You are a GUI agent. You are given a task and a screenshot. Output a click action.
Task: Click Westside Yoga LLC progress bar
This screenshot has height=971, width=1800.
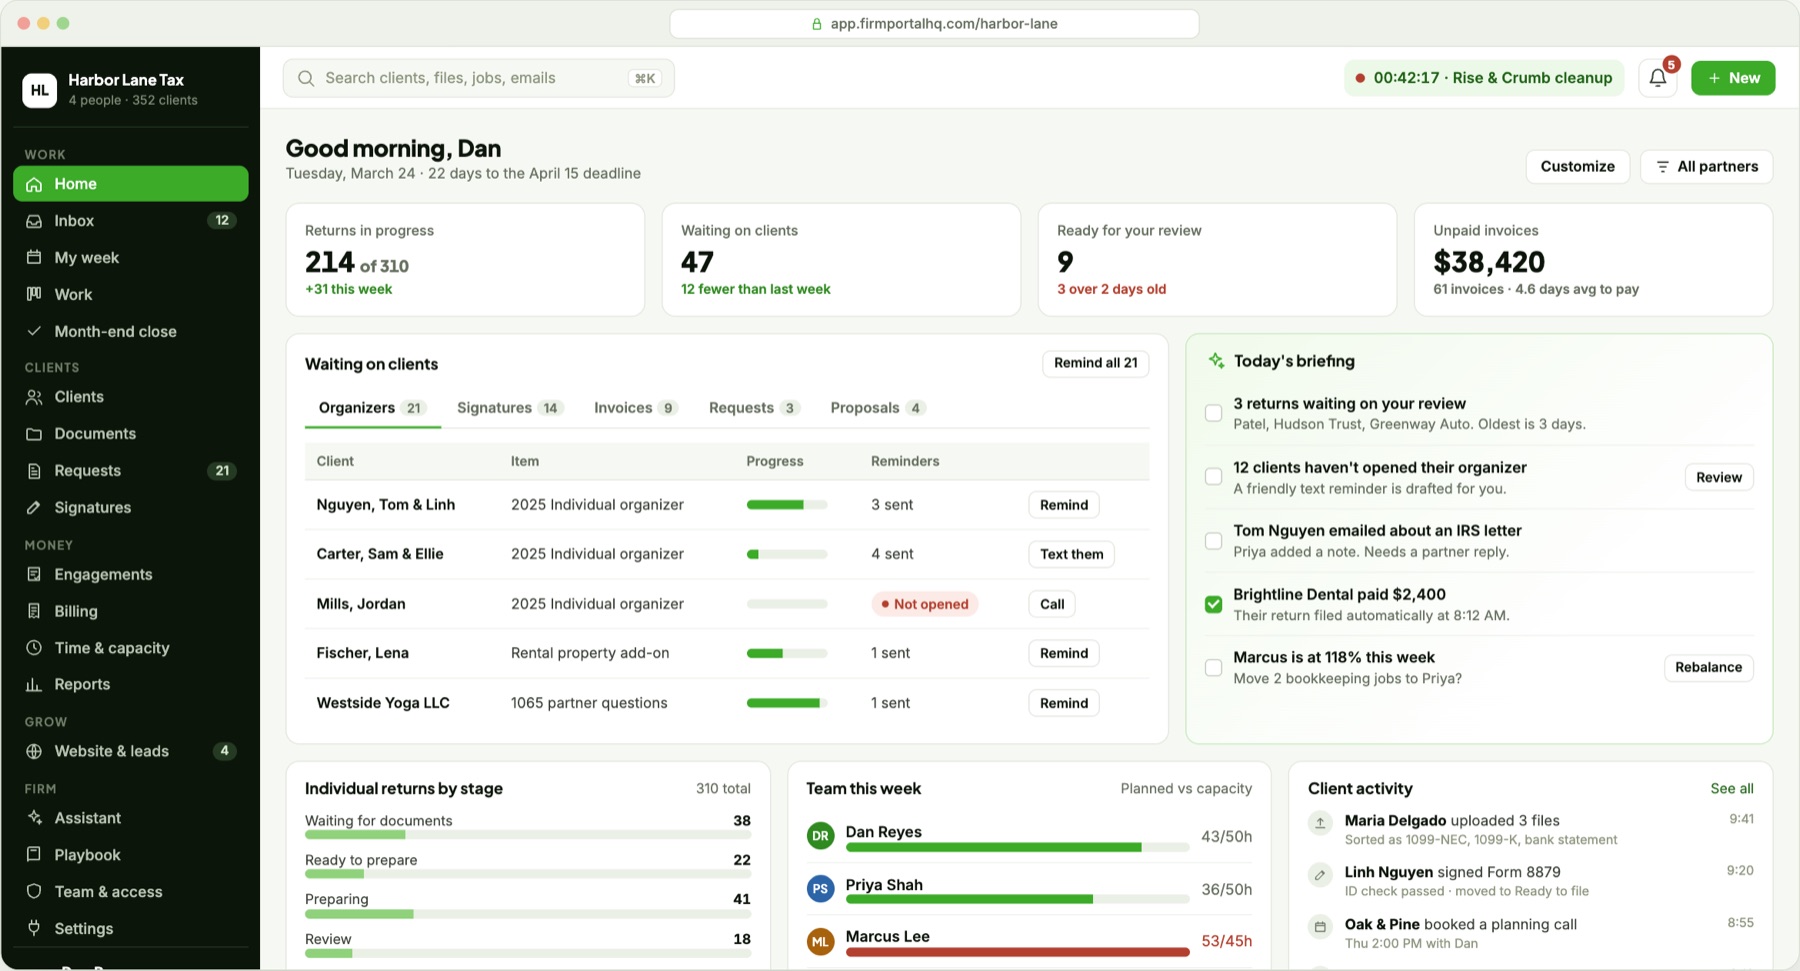(x=787, y=703)
